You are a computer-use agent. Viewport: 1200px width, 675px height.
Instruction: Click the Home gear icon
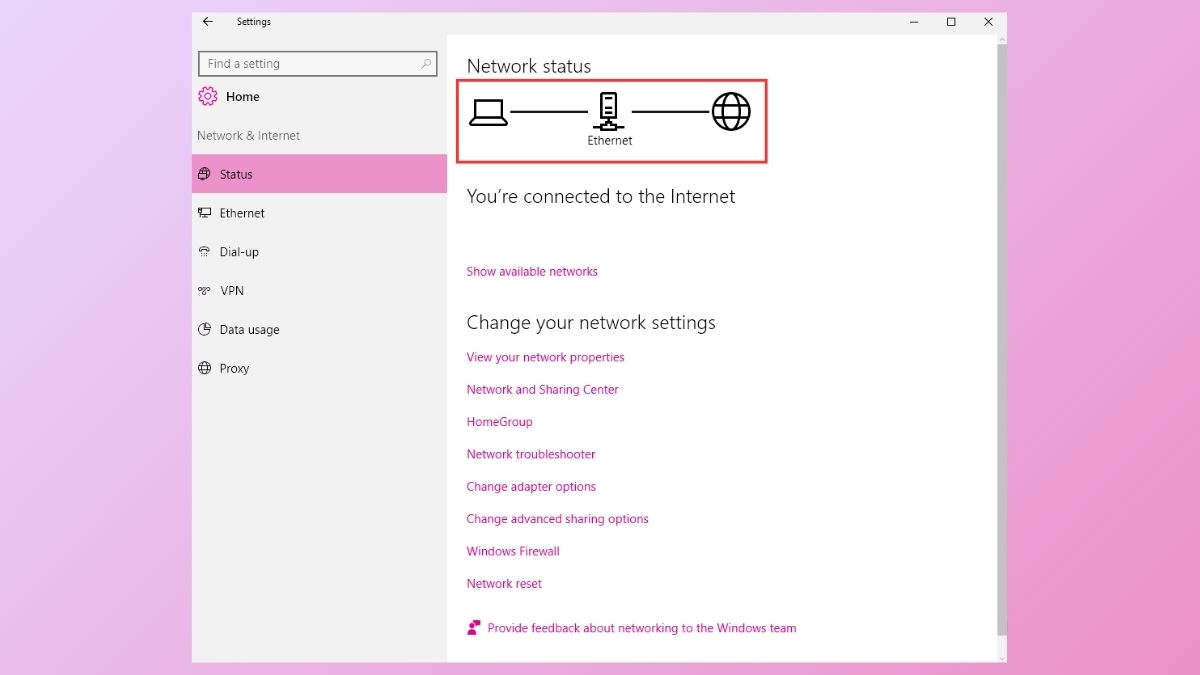[207, 96]
